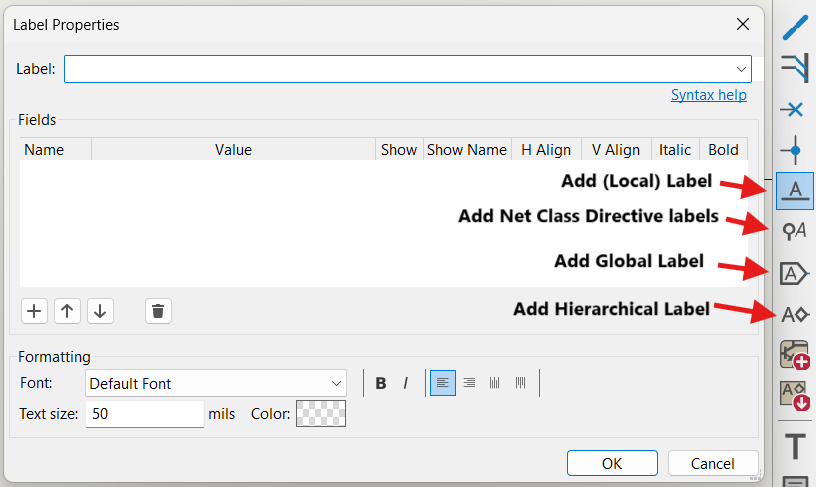
Task: Expand the Font dropdown list
Action: tap(336, 383)
